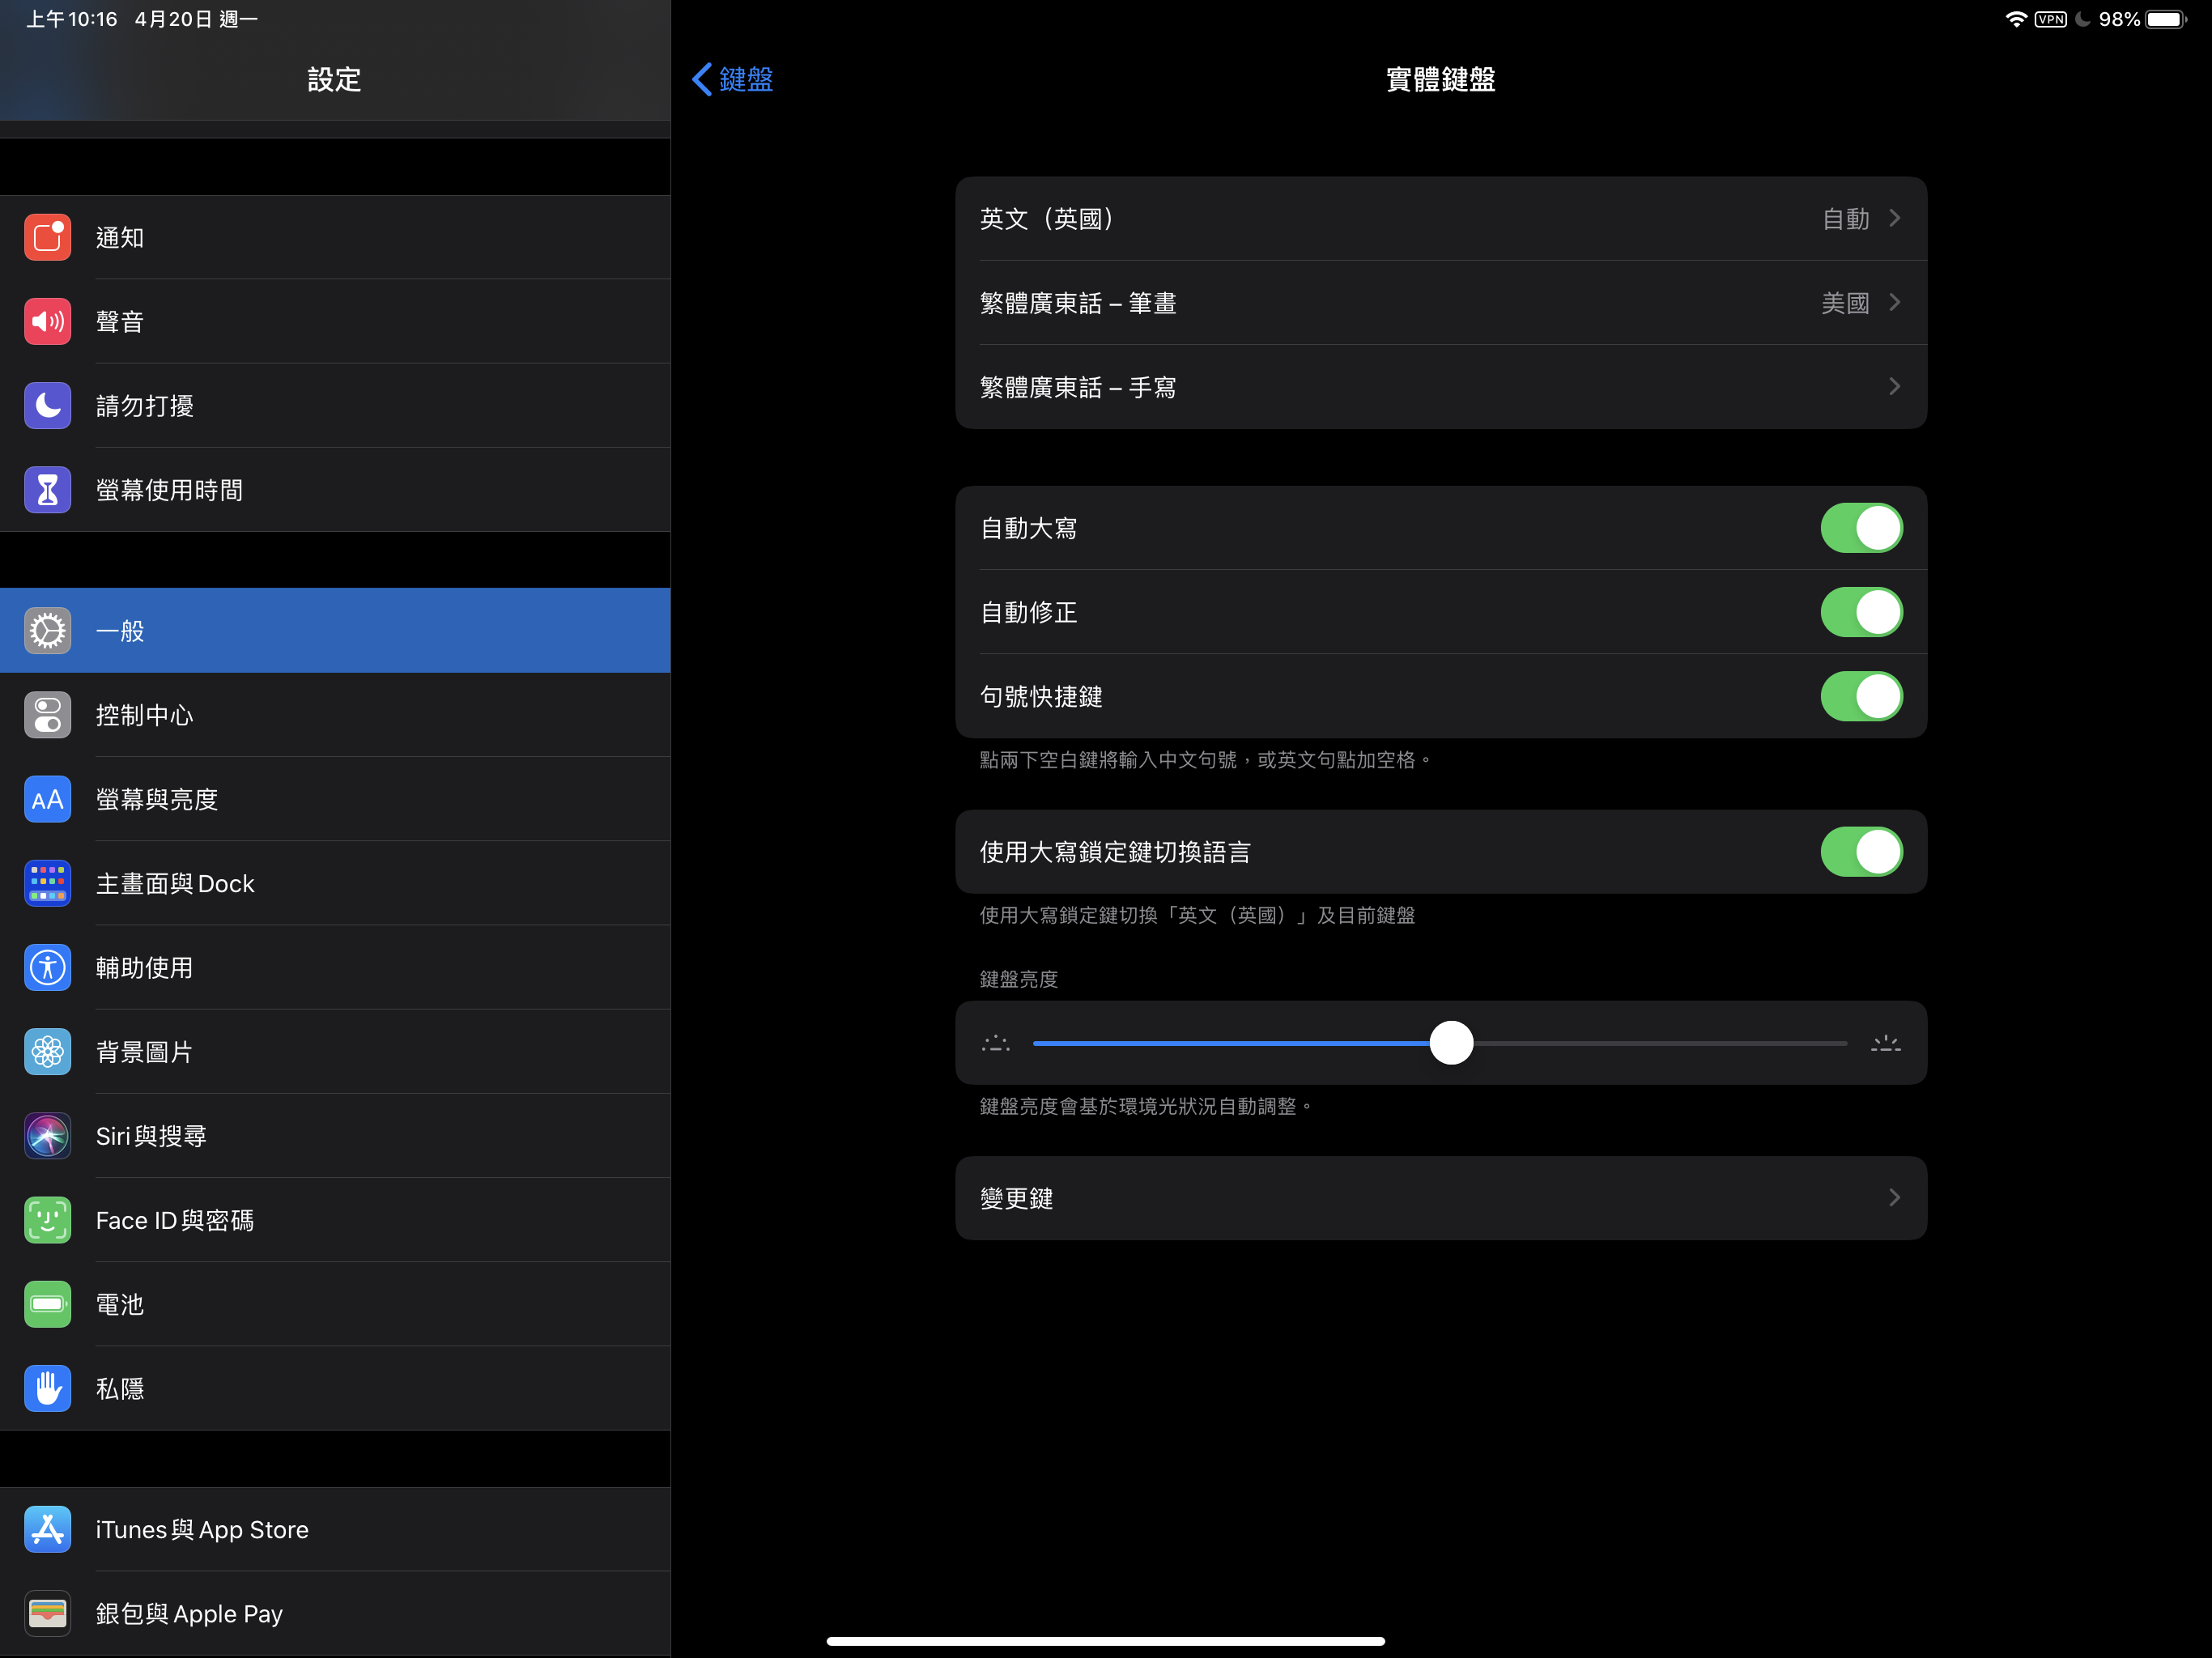
Task: Tap the 請勿打擾 moon icon
Action: tap(47, 405)
